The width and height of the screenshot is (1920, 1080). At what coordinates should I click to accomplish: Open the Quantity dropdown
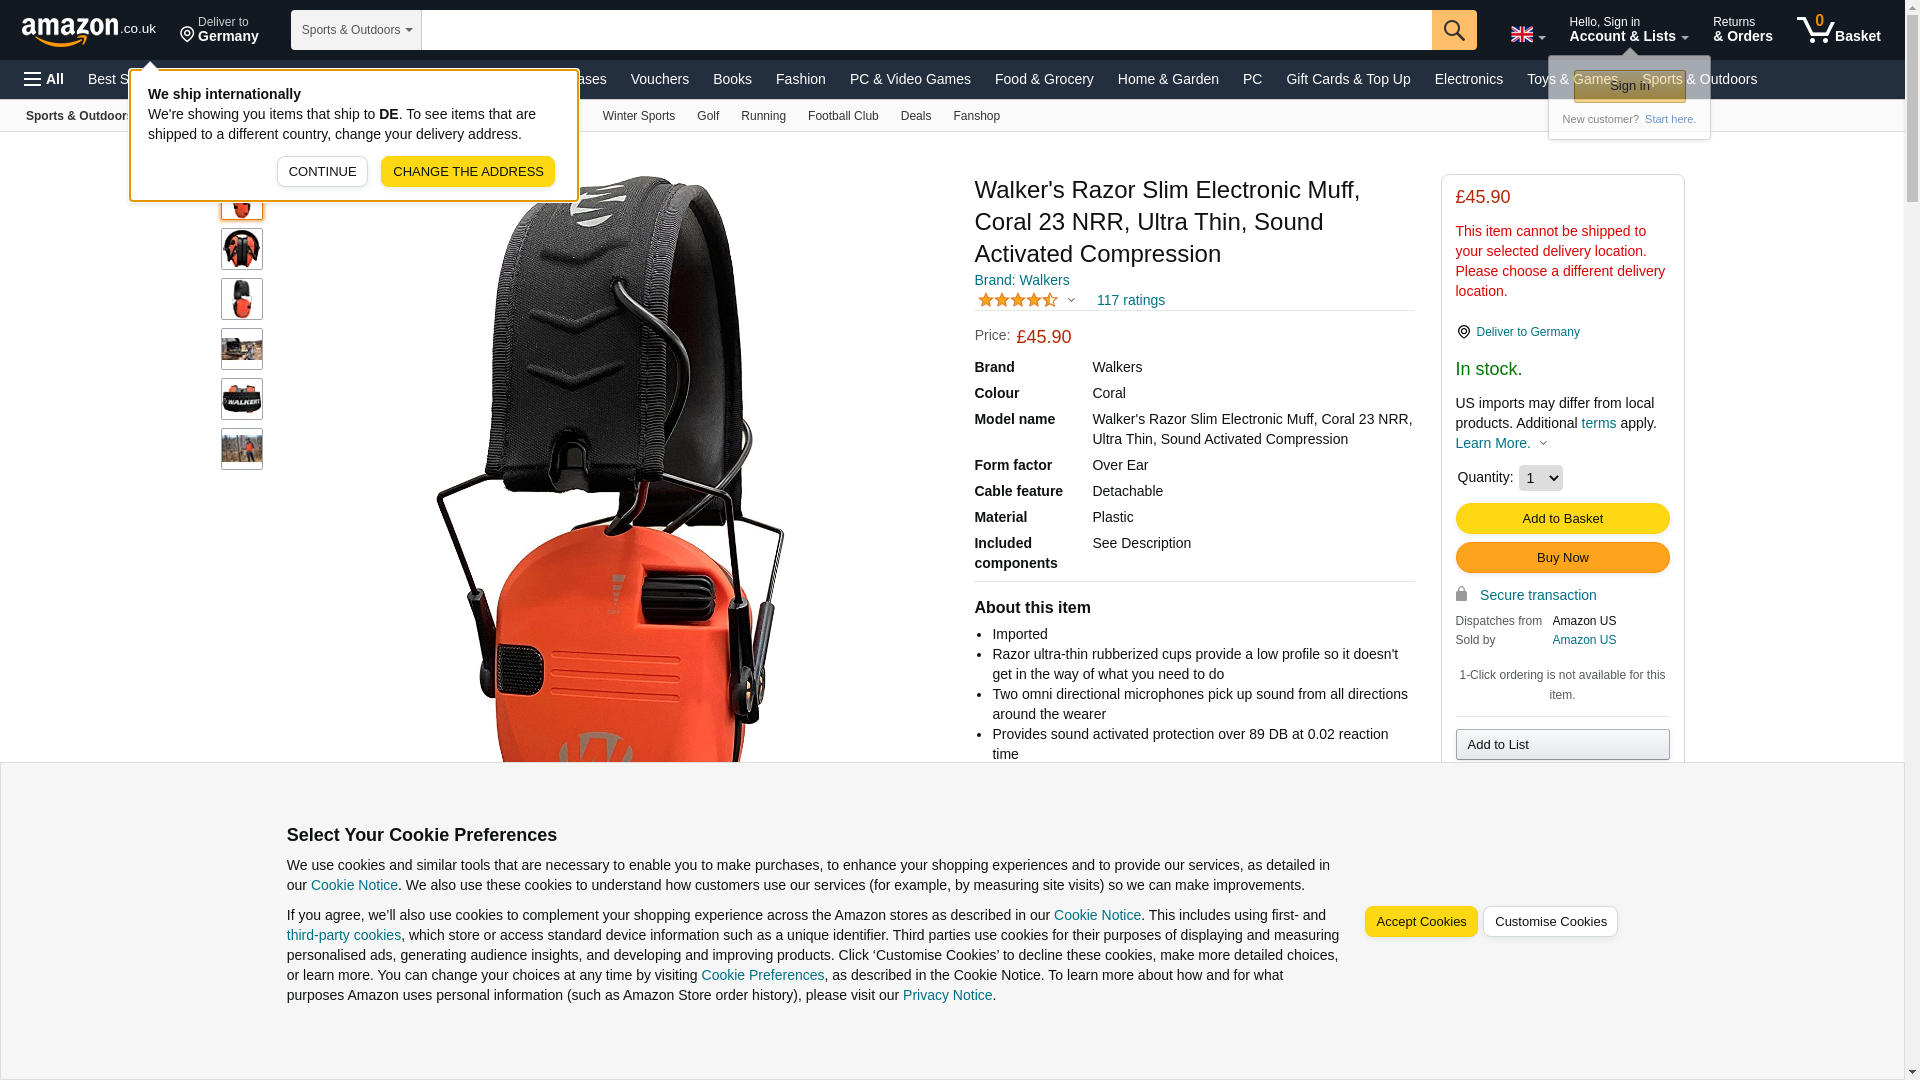1540,478
